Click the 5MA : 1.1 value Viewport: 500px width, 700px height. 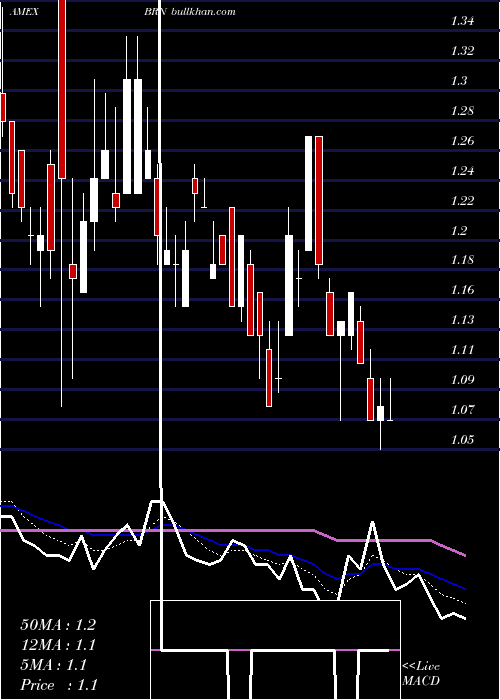(x=54, y=665)
